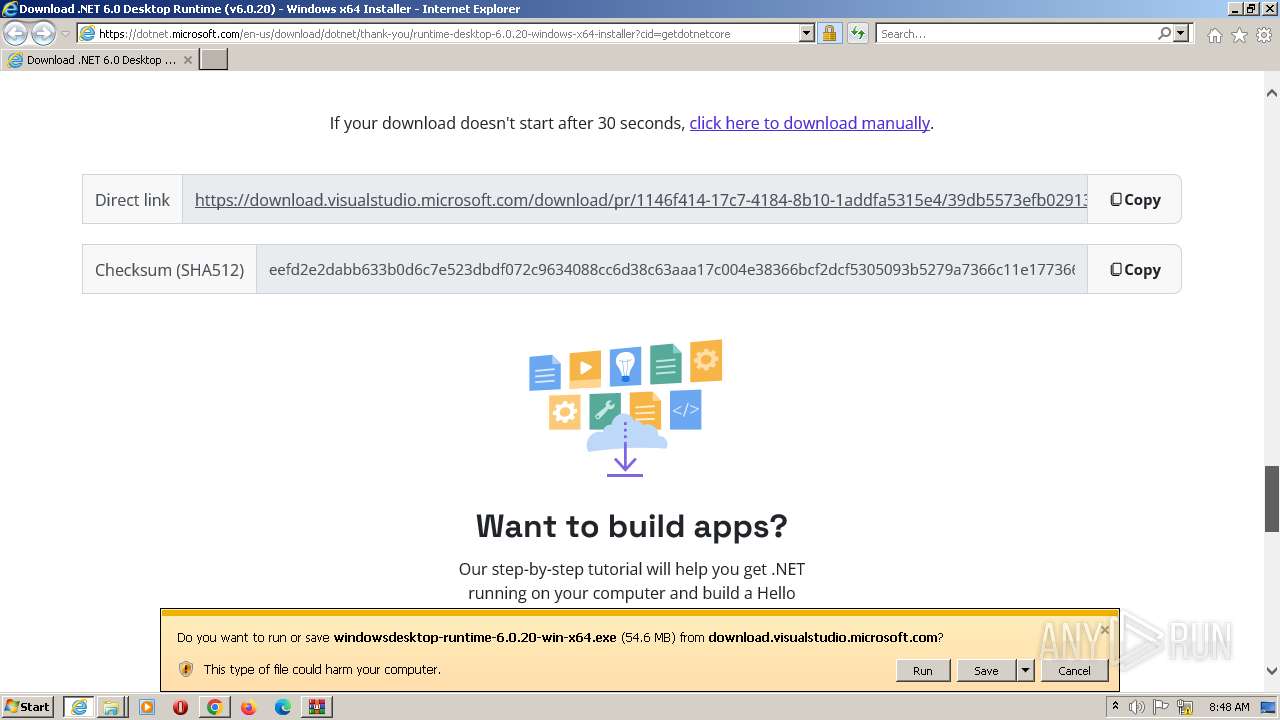This screenshot has width=1280, height=720.
Task: Expand the address bar autocomplete dropdown
Action: (807, 33)
